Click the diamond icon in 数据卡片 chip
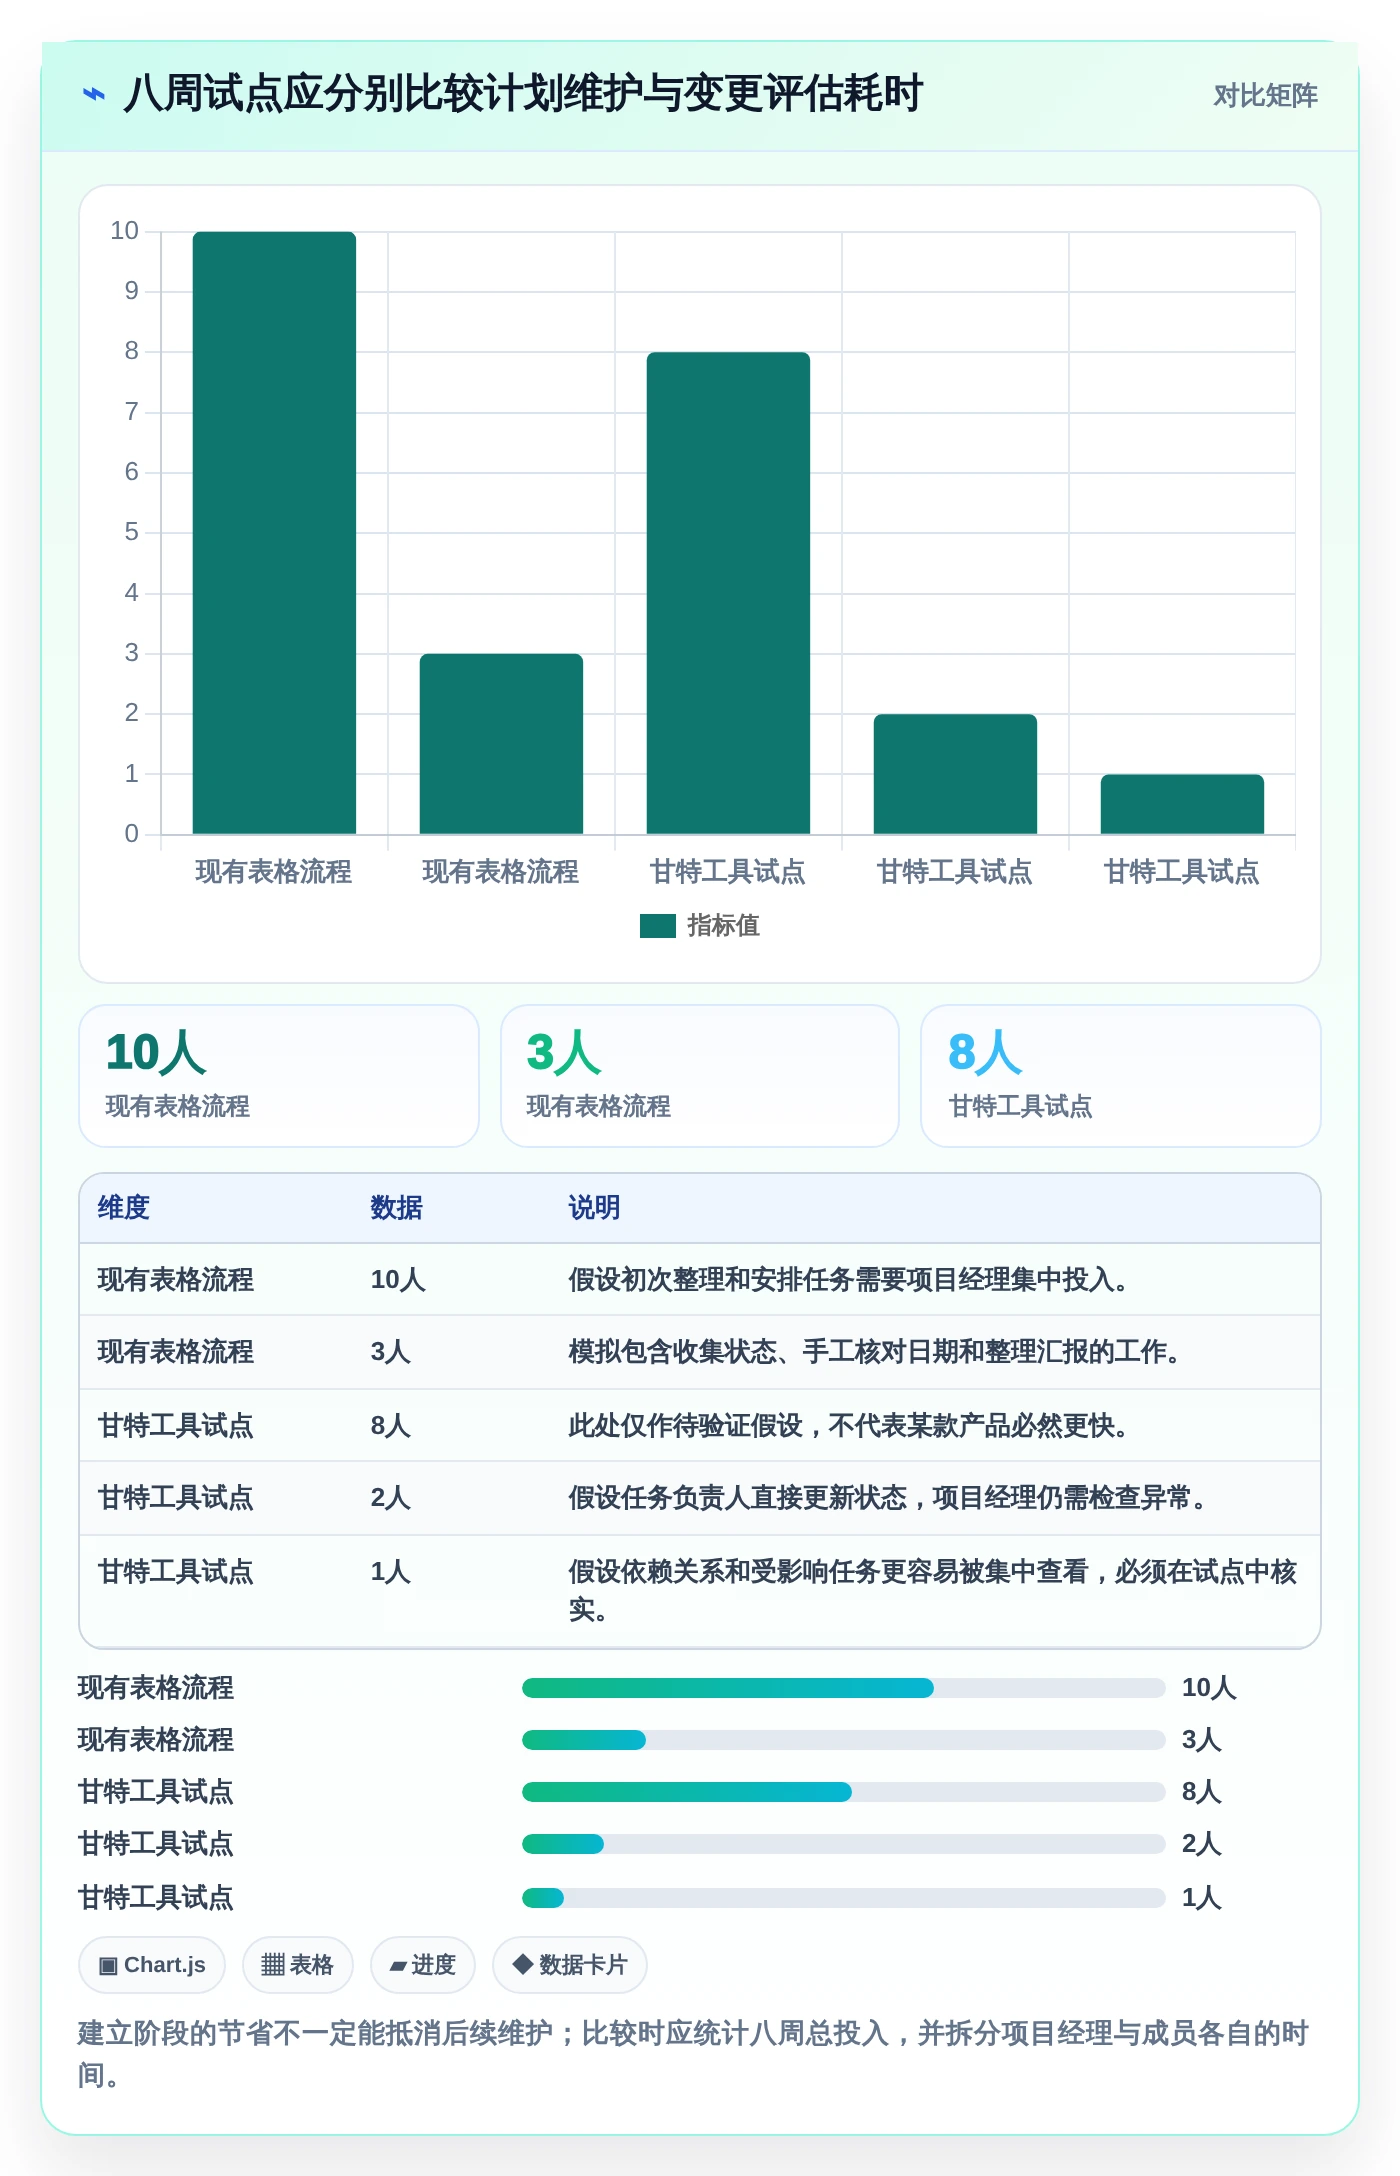 pos(522,1964)
